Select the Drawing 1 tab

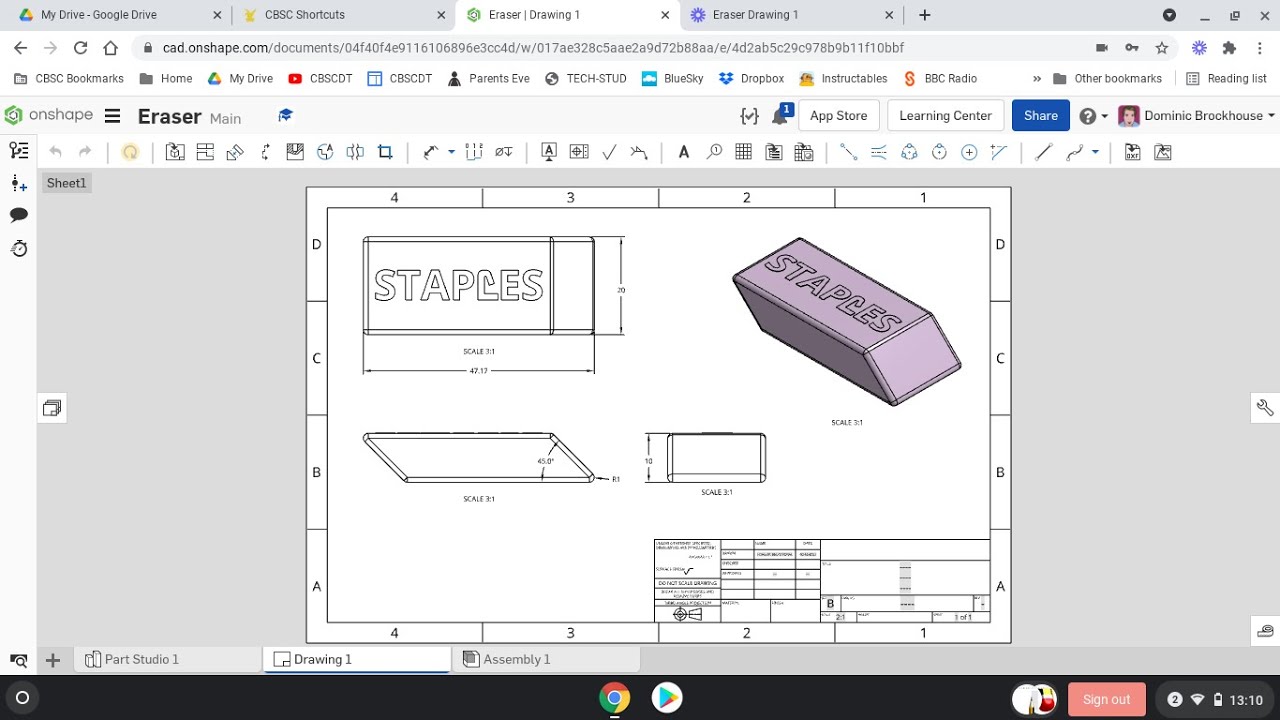click(x=357, y=659)
